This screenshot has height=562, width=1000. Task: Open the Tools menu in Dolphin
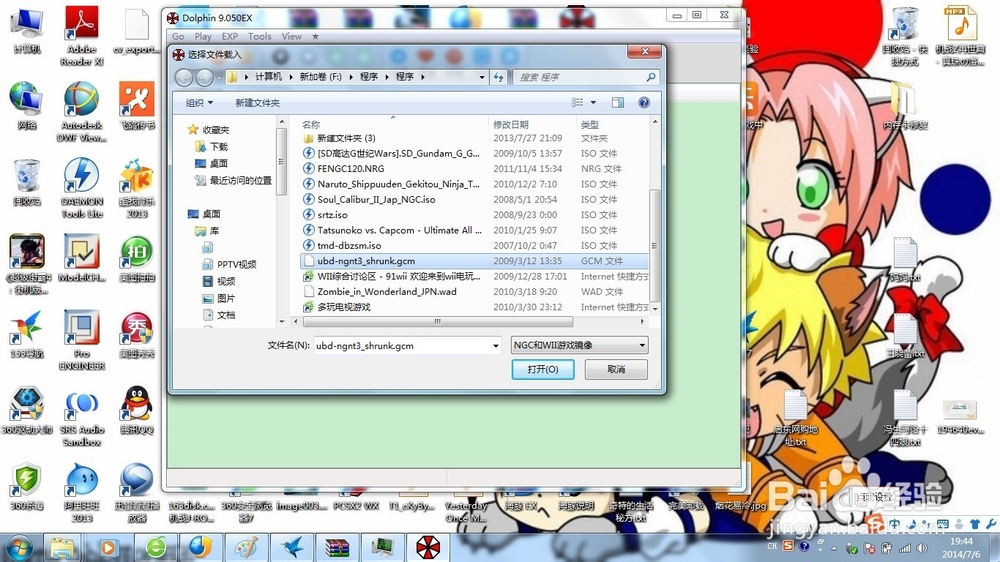tap(260, 36)
